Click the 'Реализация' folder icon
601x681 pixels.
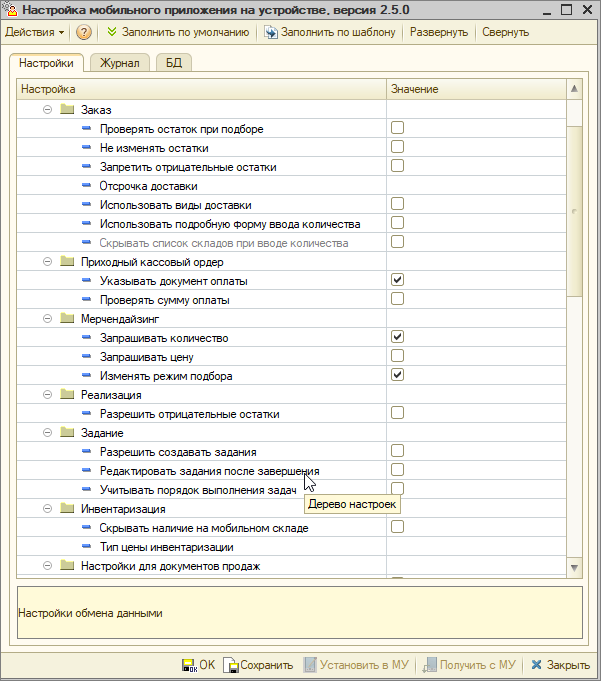point(67,394)
